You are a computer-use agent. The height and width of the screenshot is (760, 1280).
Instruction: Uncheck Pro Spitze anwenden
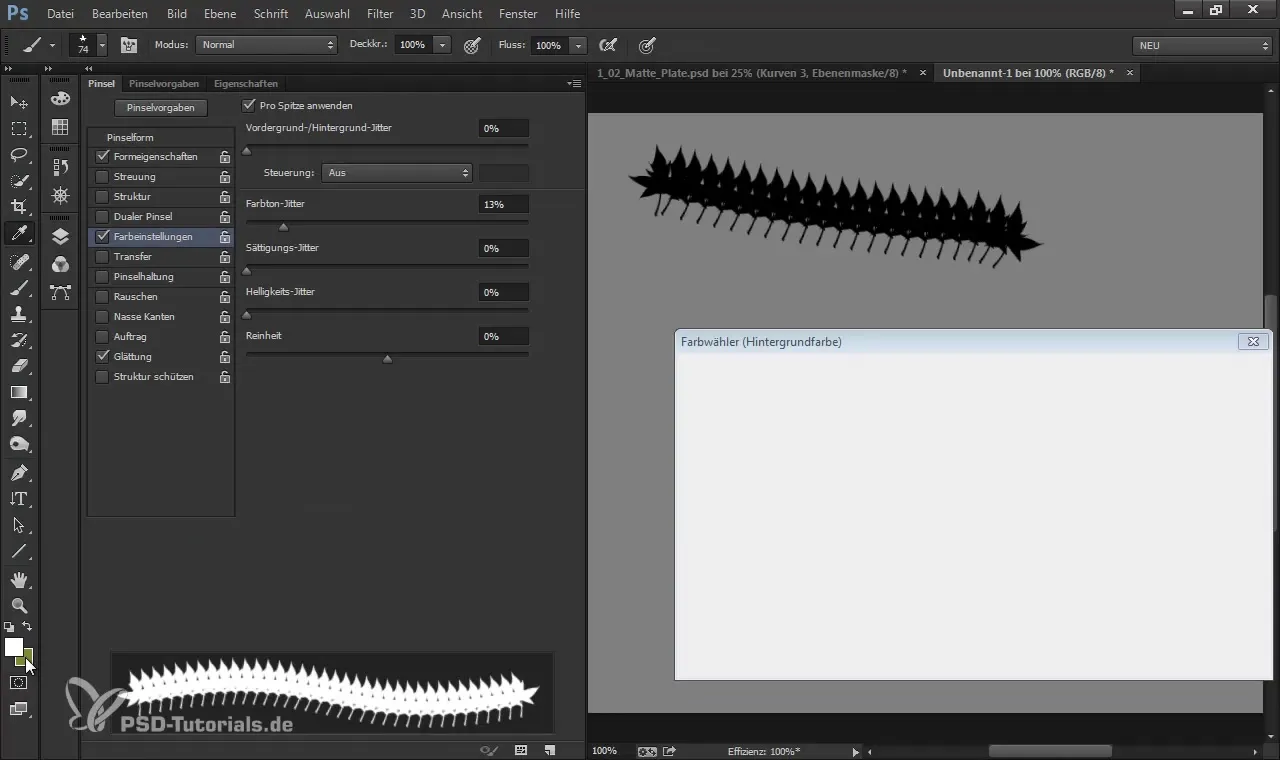[x=249, y=105]
